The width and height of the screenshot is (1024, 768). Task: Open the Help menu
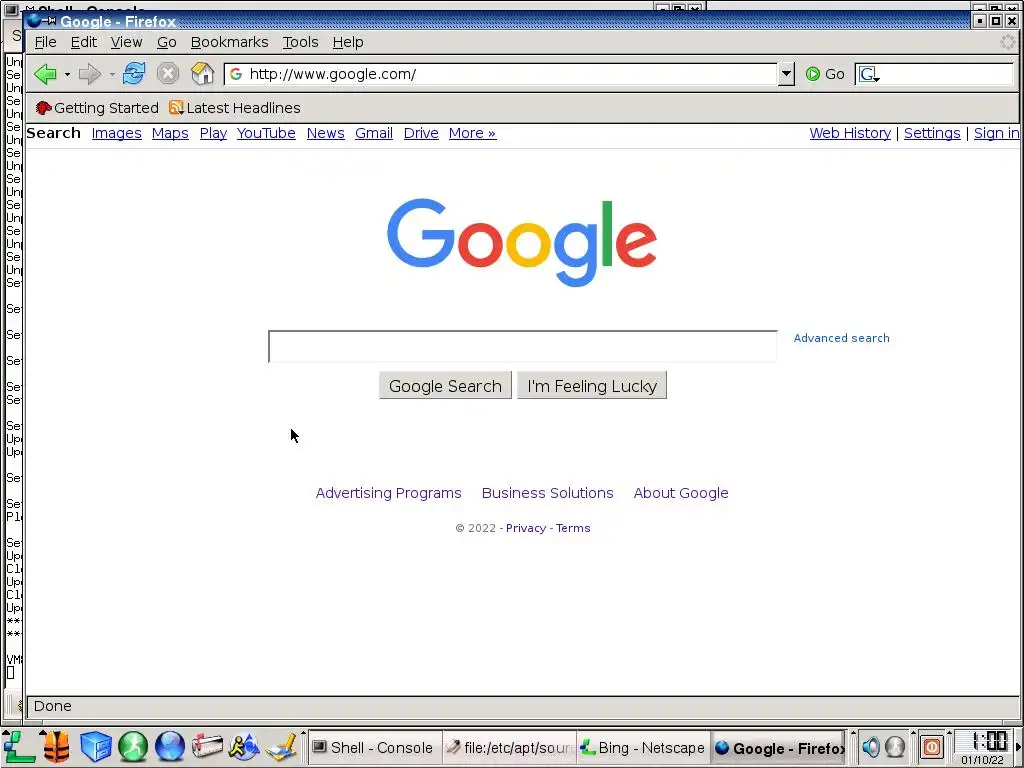(x=347, y=42)
